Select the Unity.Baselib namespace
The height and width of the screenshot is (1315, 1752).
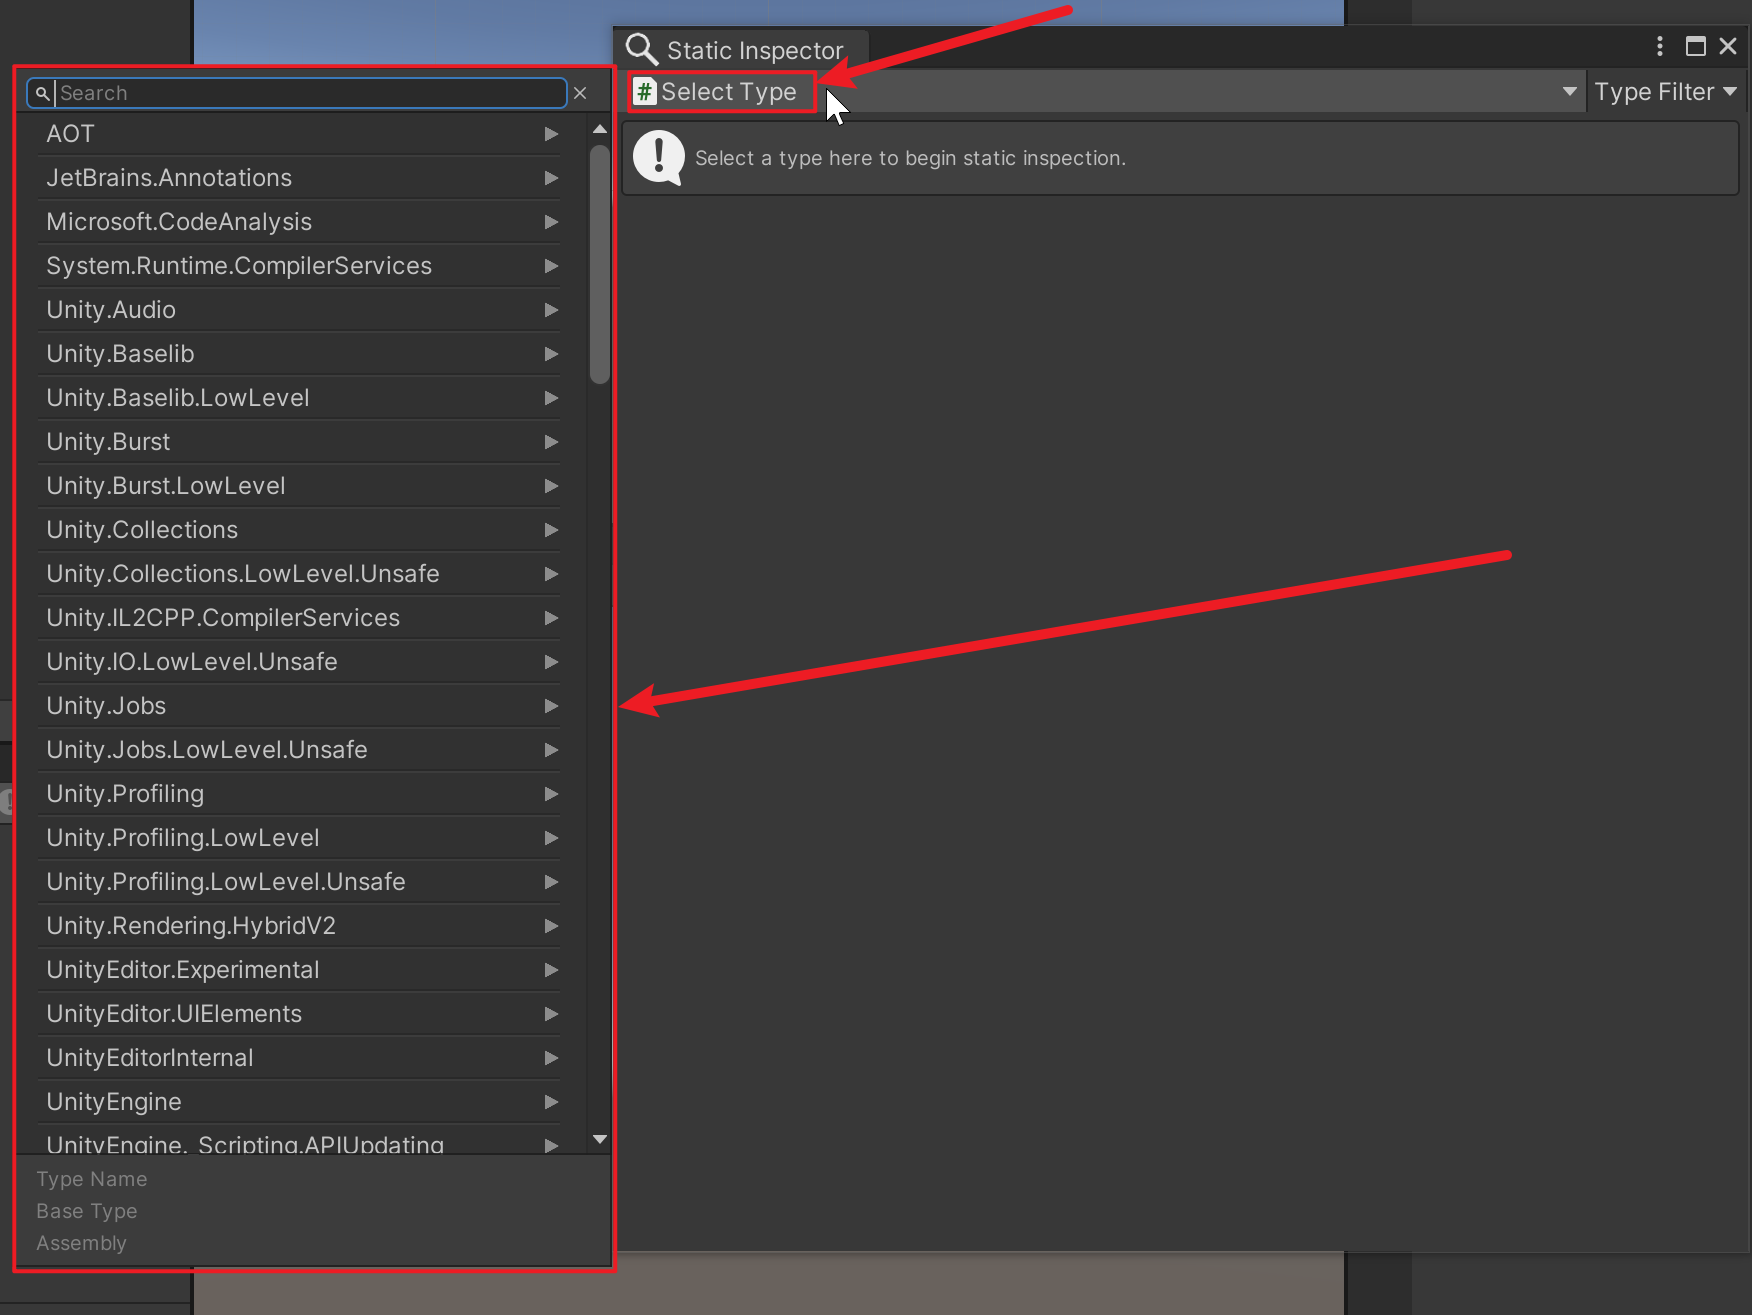click(299, 354)
